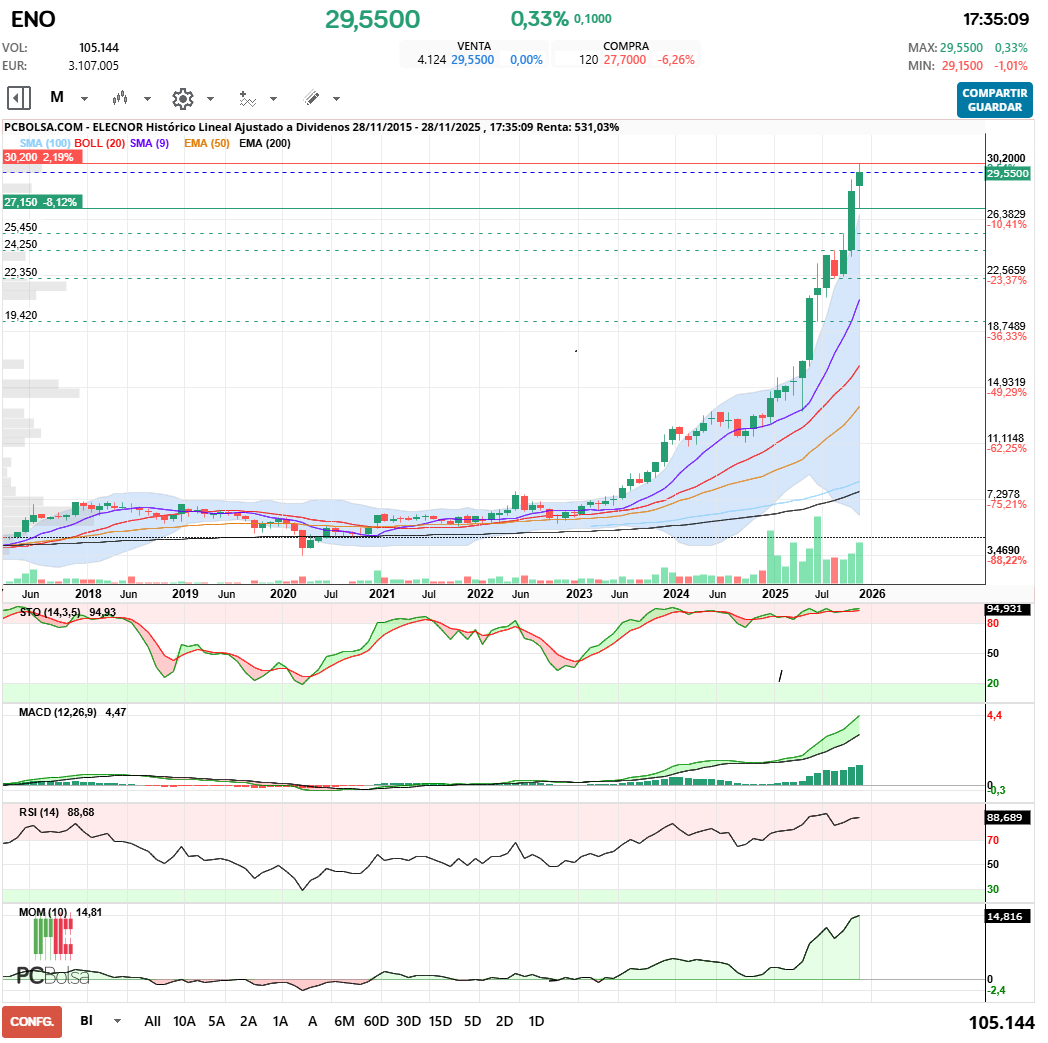
Task: Switch to the 6M time range
Action: 344,1021
